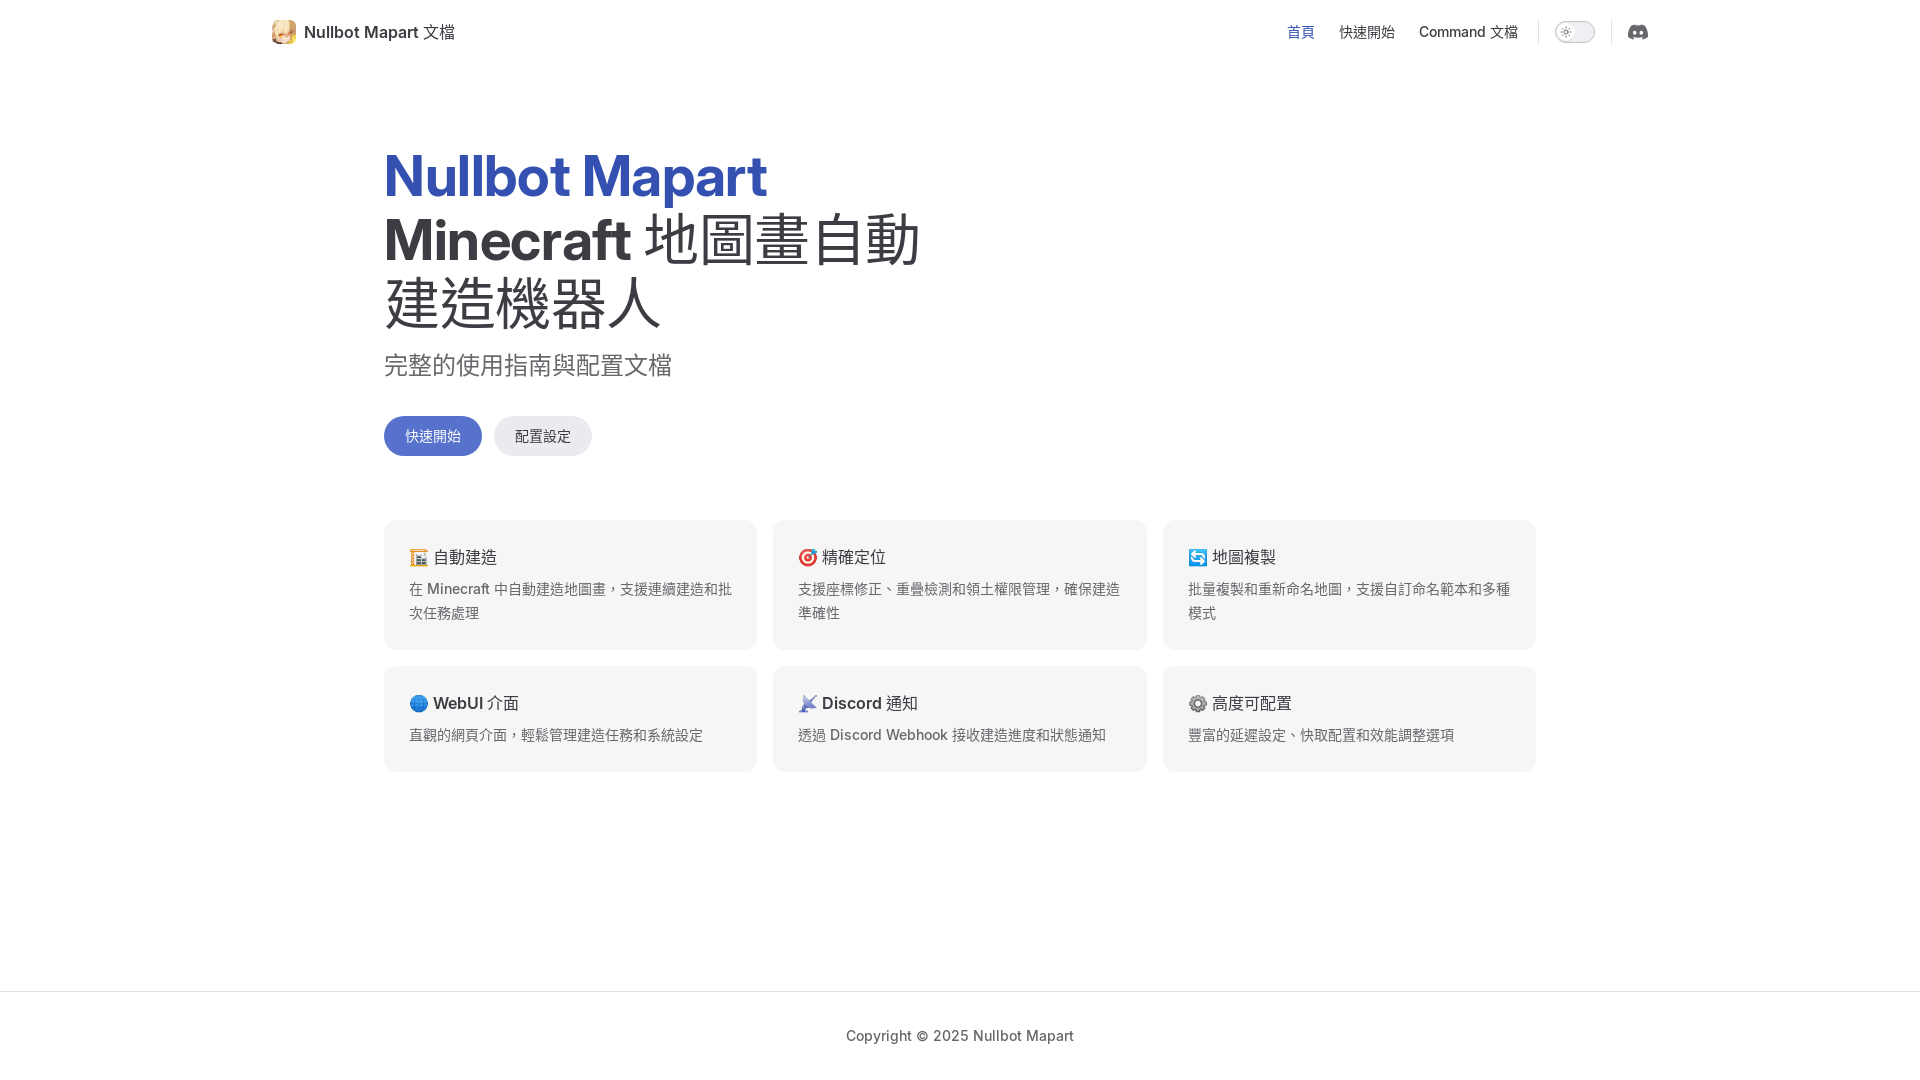The width and height of the screenshot is (1920, 1080).
Task: Click the Minecraft 地圖畫自動建造機器人 heading
Action: 652,271
